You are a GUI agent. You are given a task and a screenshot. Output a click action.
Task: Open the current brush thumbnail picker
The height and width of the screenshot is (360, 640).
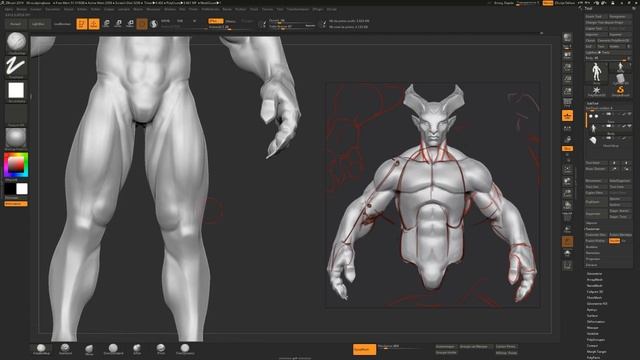[16, 41]
